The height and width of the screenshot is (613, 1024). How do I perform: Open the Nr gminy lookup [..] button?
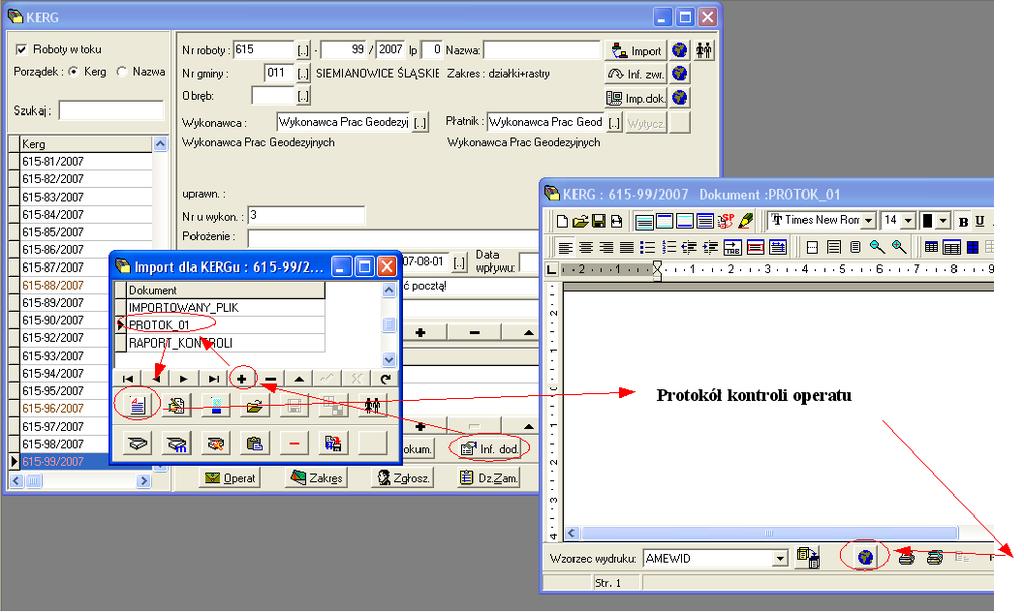pyautogui.click(x=303, y=73)
